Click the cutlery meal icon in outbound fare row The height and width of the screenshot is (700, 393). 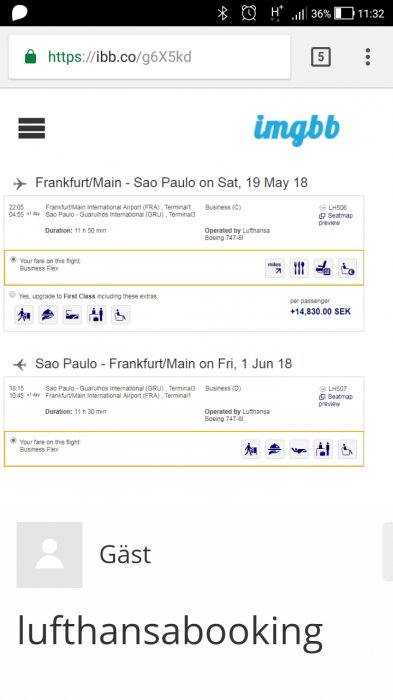click(299, 268)
